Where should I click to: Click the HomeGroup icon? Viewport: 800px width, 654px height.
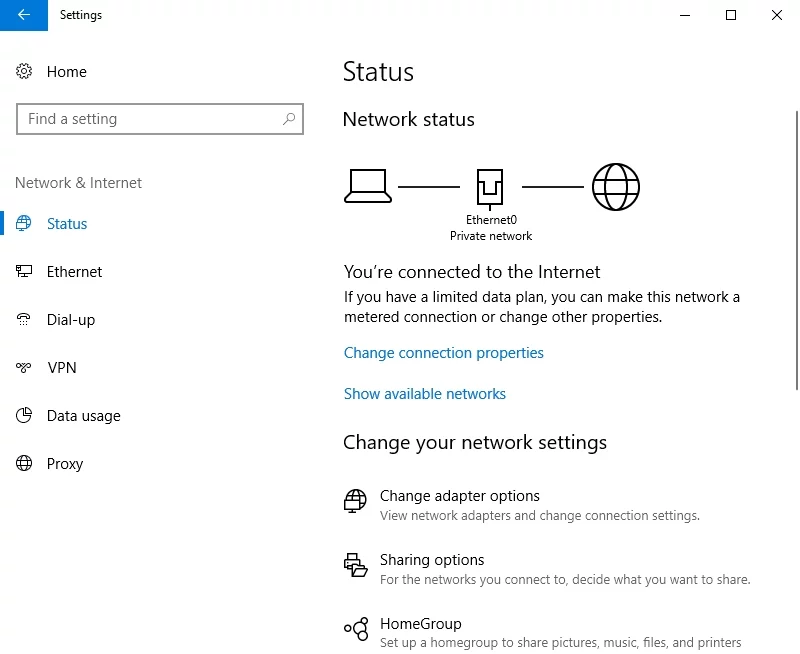click(355, 629)
